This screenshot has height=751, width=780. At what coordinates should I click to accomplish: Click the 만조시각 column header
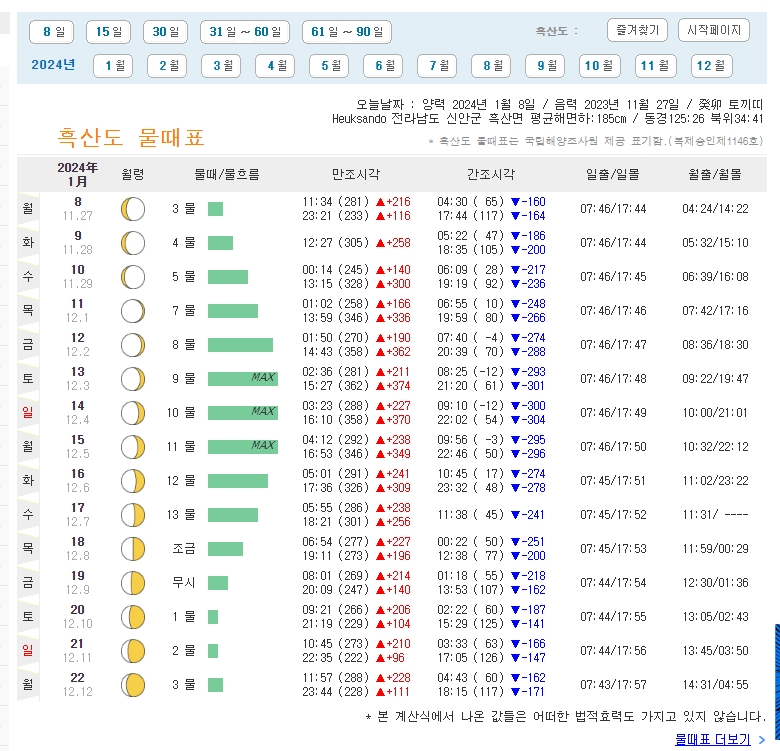coord(356,174)
